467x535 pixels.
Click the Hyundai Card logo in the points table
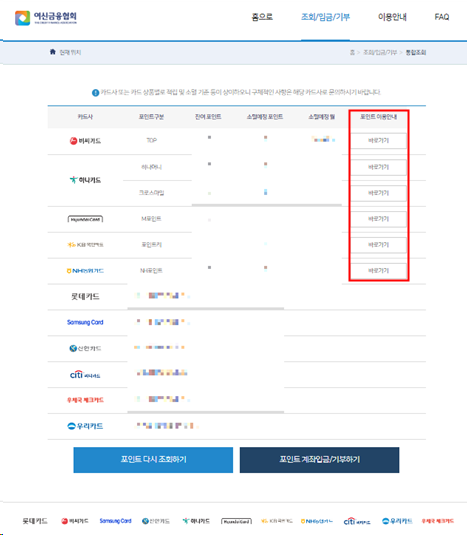point(85,219)
